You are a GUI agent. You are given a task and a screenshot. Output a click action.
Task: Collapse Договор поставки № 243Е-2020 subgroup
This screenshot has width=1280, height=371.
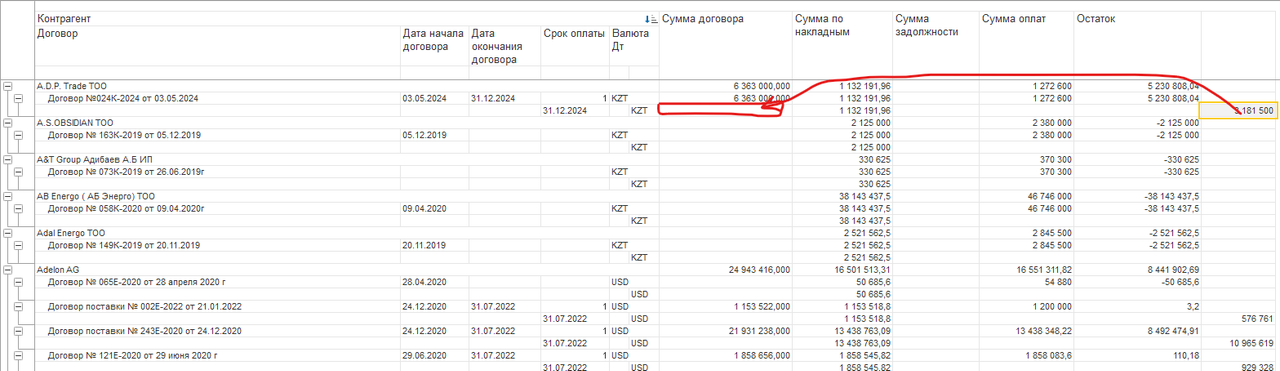tap(19, 330)
